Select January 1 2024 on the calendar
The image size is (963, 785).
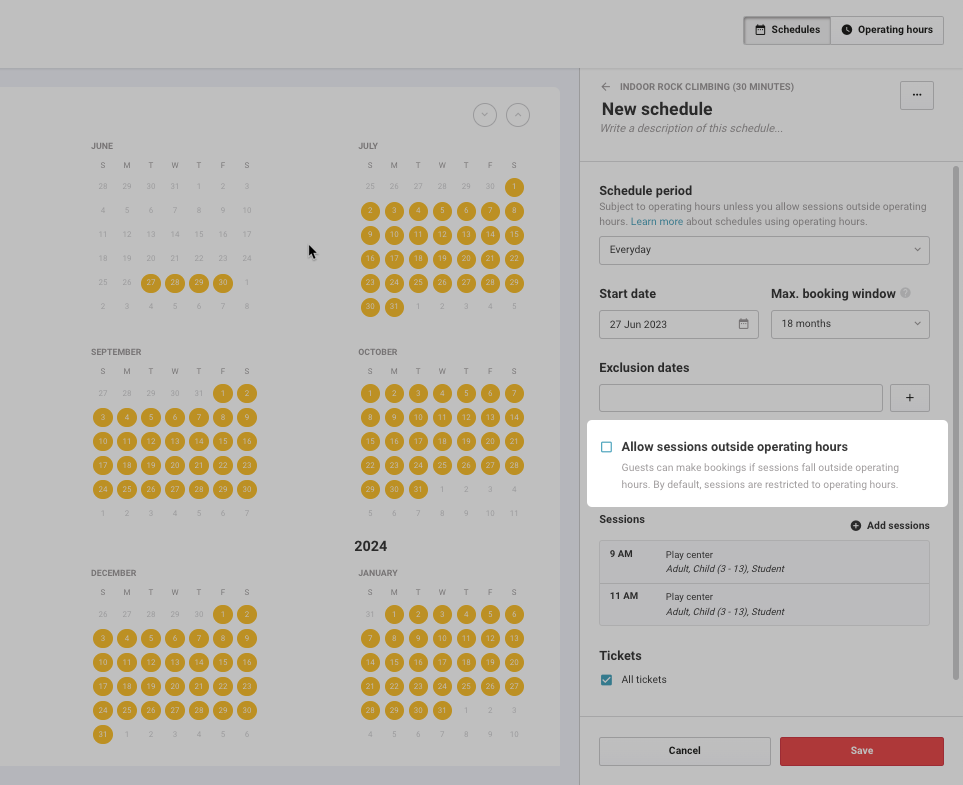[x=394, y=614]
